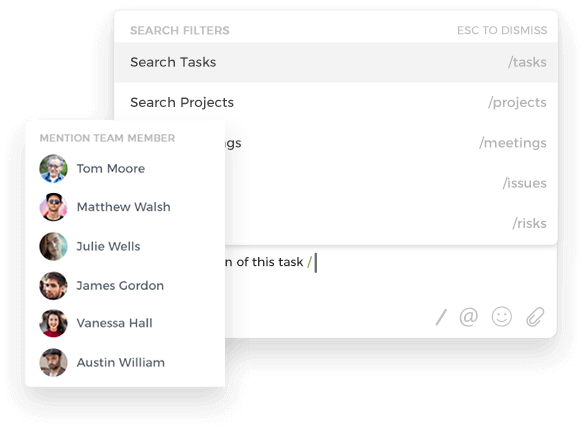Viewport: 584px width, 427px height.
Task: Pick James Gordon's avatar image
Action: click(x=53, y=286)
